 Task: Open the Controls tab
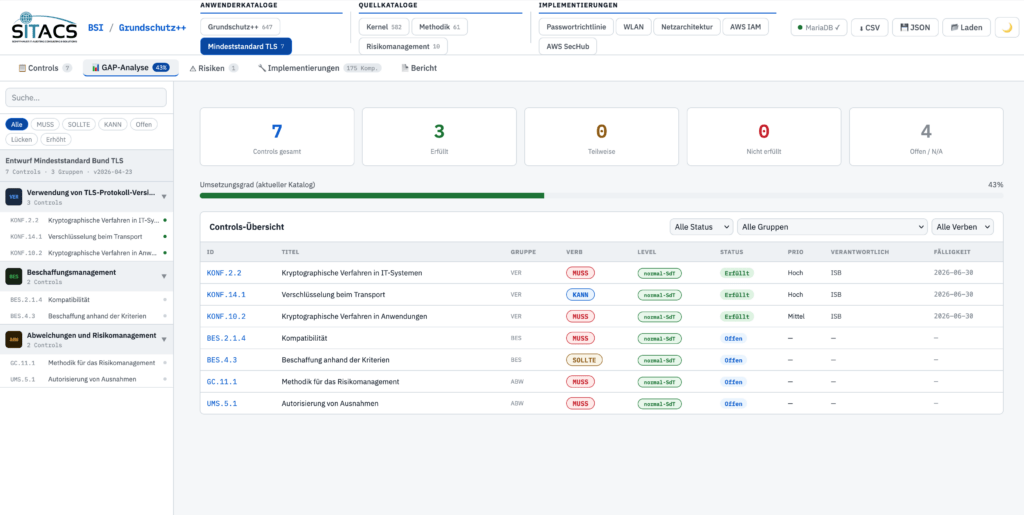point(44,68)
